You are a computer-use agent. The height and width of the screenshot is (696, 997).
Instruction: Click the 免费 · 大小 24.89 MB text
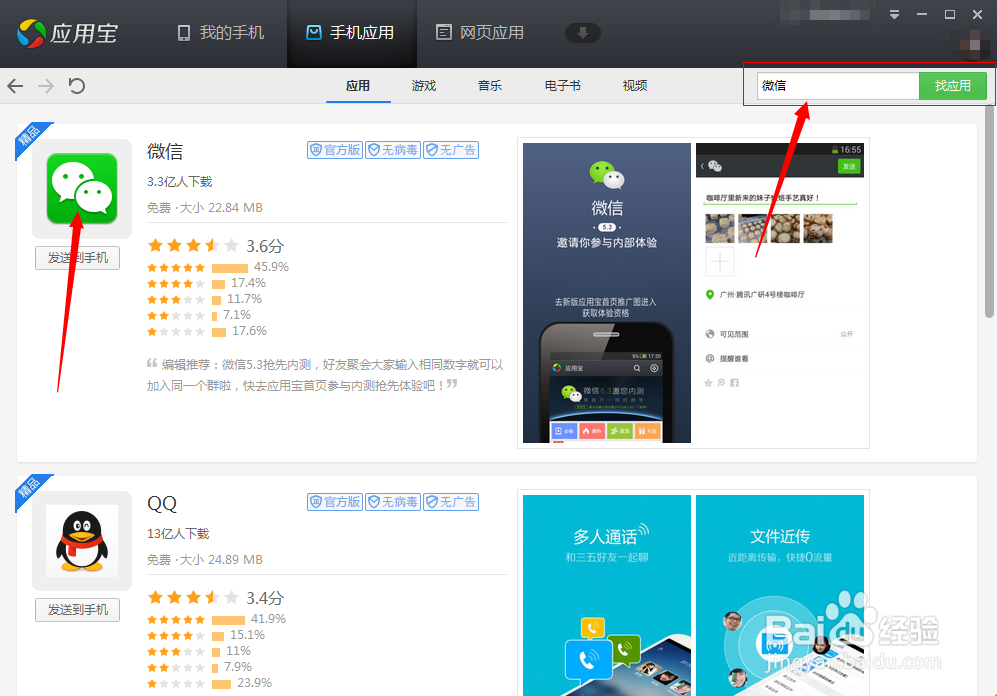tap(205, 560)
